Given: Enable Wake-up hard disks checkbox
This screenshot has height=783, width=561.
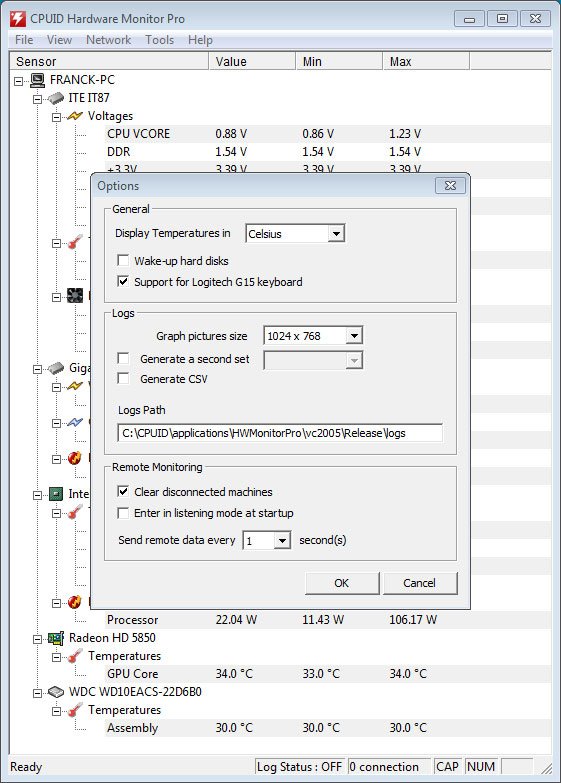Looking at the screenshot, I should point(123,260).
